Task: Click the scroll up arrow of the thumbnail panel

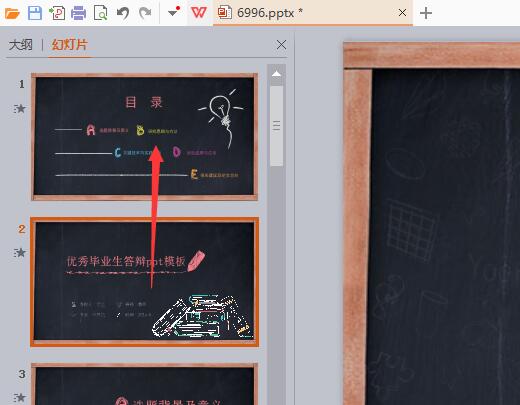Action: coord(276,74)
